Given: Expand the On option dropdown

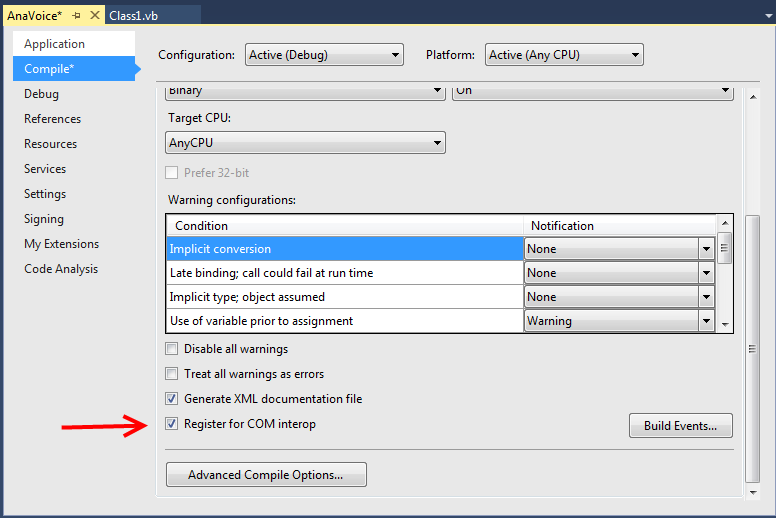Looking at the screenshot, I should tap(593, 92).
